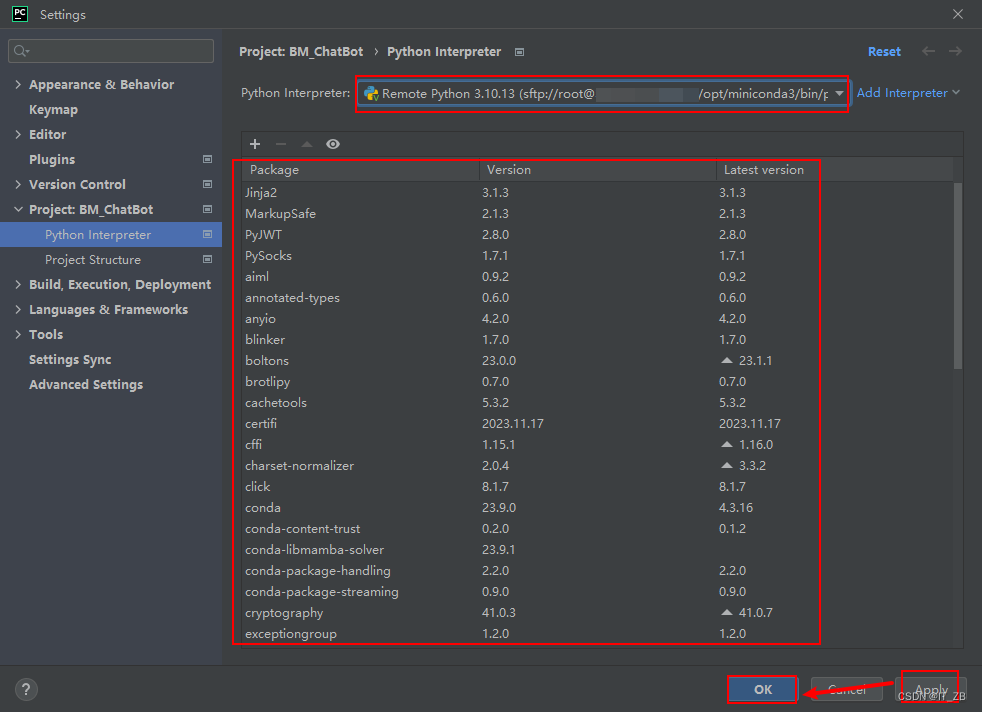
Task: Click project-level icon beside Python Interpreter breadcrumb
Action: [x=519, y=52]
